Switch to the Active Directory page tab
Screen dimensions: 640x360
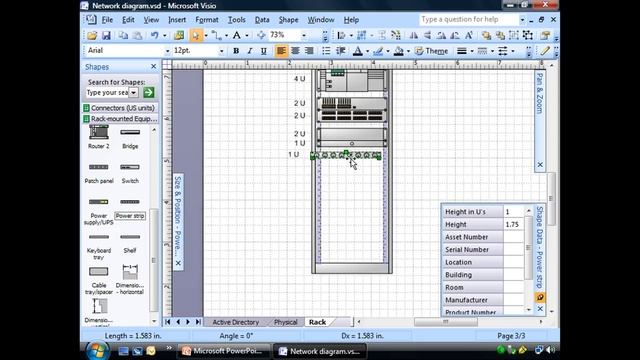[236, 322]
